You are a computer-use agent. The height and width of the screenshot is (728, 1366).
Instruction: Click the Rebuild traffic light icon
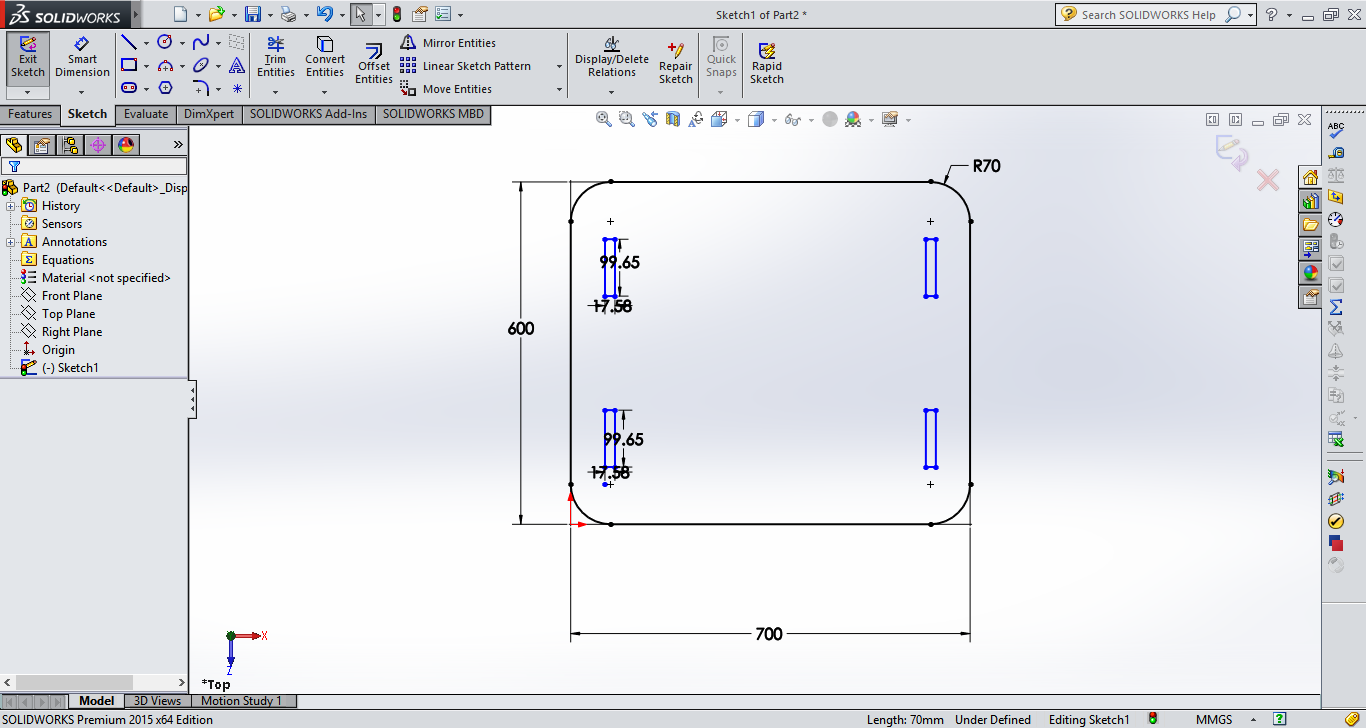(x=397, y=14)
